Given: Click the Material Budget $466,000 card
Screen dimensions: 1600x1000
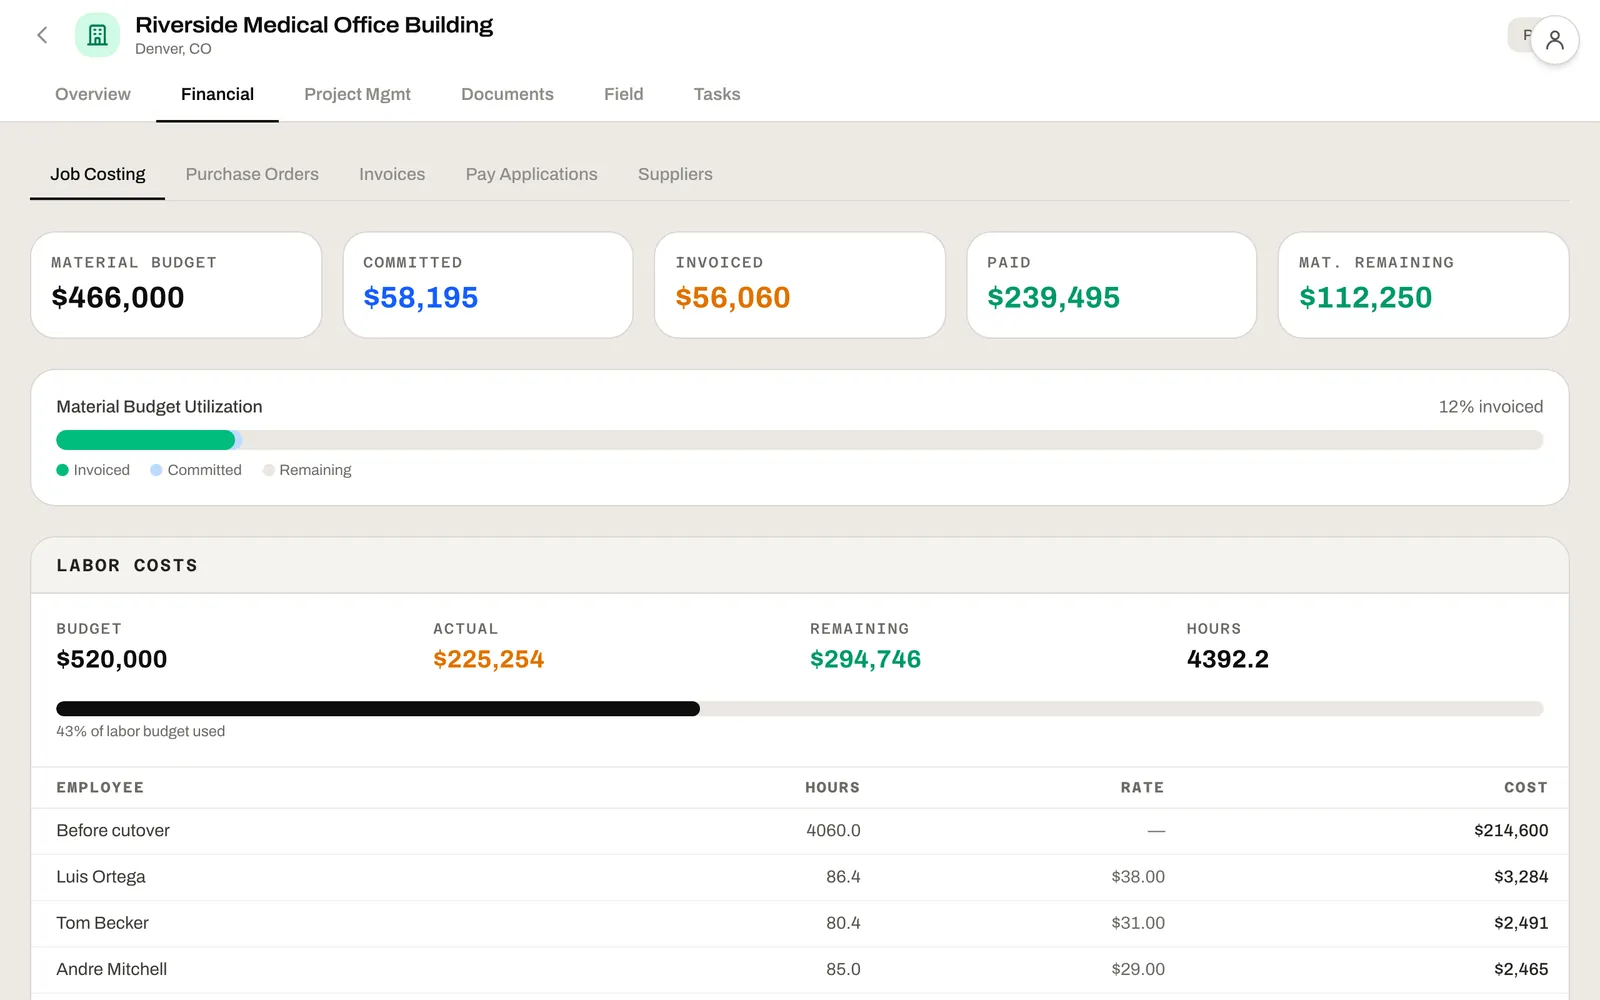Looking at the screenshot, I should pyautogui.click(x=176, y=285).
